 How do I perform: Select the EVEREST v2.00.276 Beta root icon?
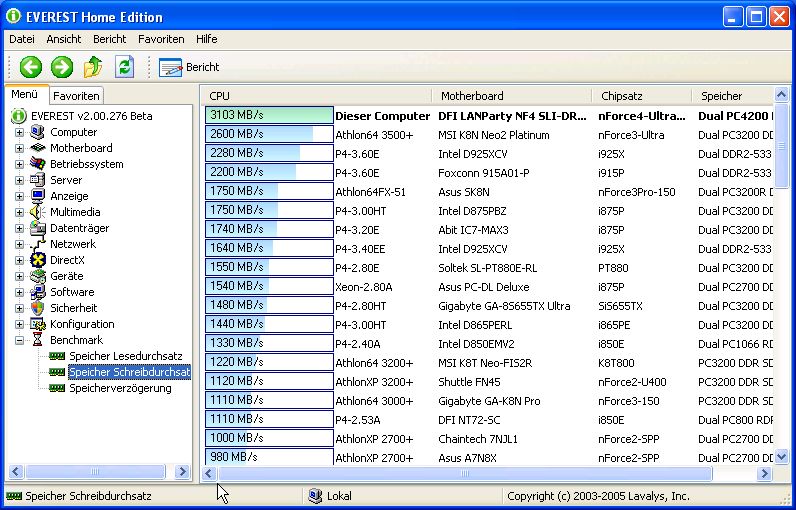coord(18,116)
